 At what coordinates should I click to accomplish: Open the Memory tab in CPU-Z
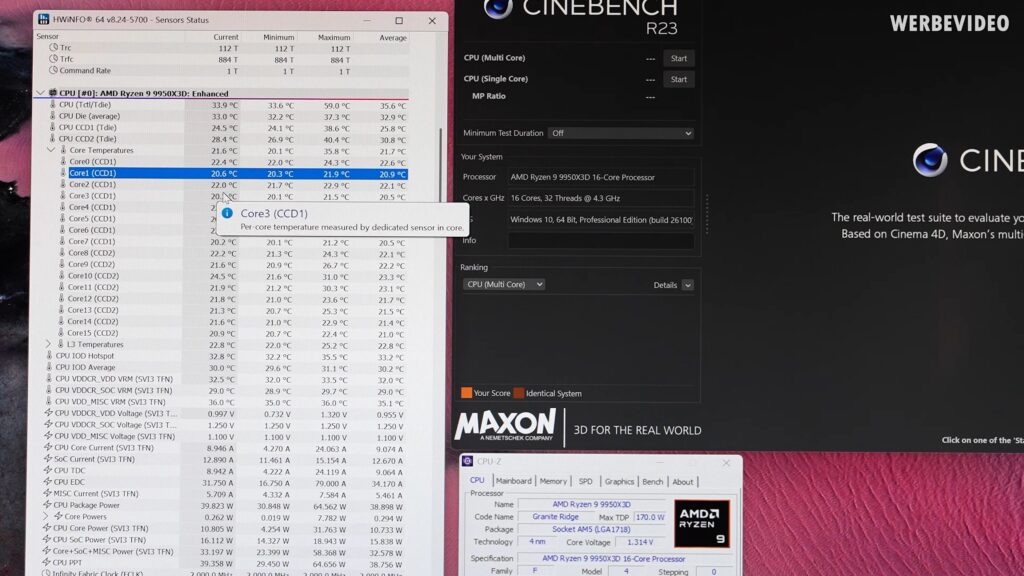pyautogui.click(x=553, y=481)
